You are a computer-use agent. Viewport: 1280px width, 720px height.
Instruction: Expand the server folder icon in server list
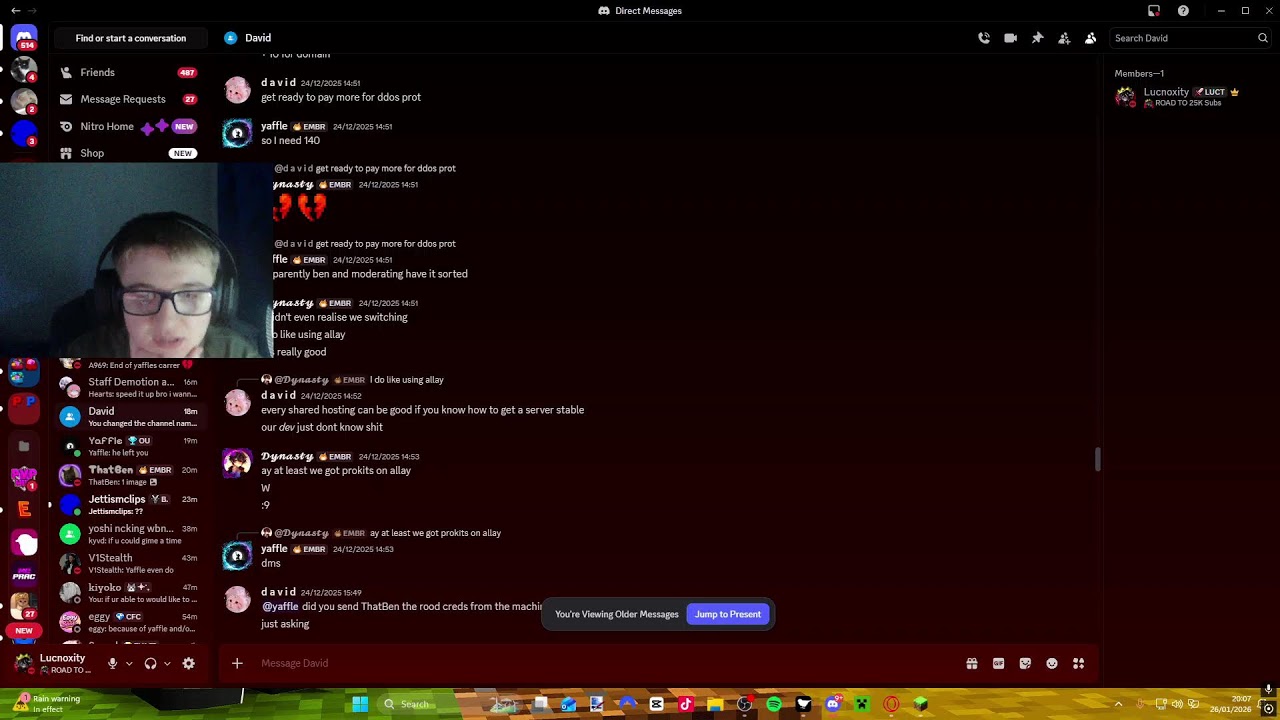(x=24, y=445)
